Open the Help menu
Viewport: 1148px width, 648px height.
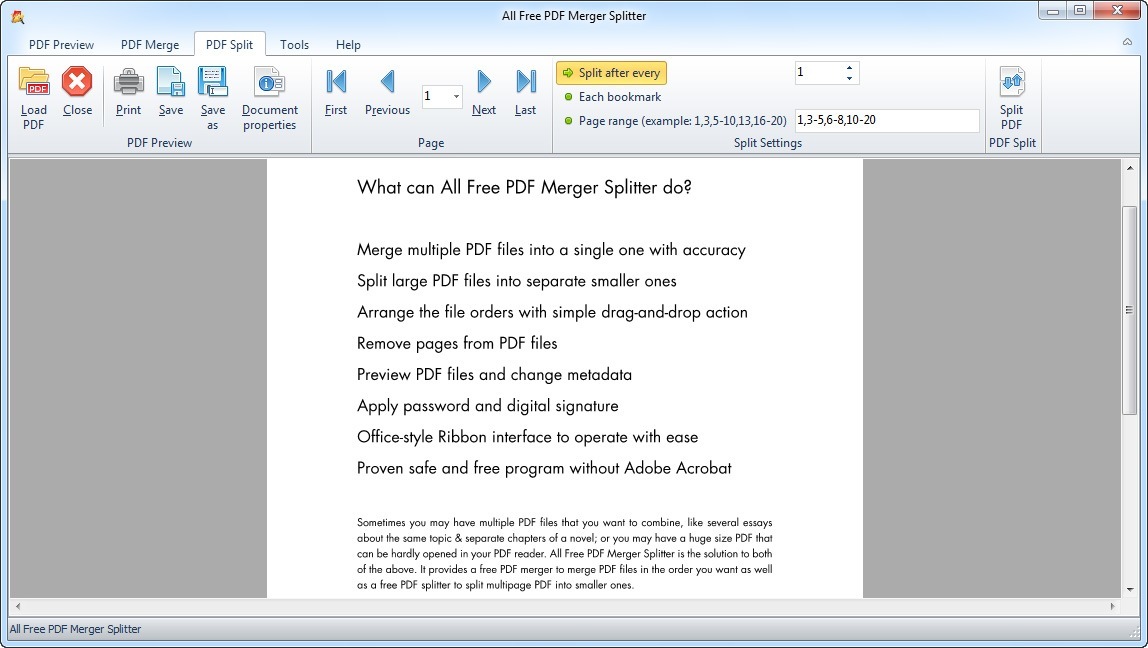pos(348,44)
